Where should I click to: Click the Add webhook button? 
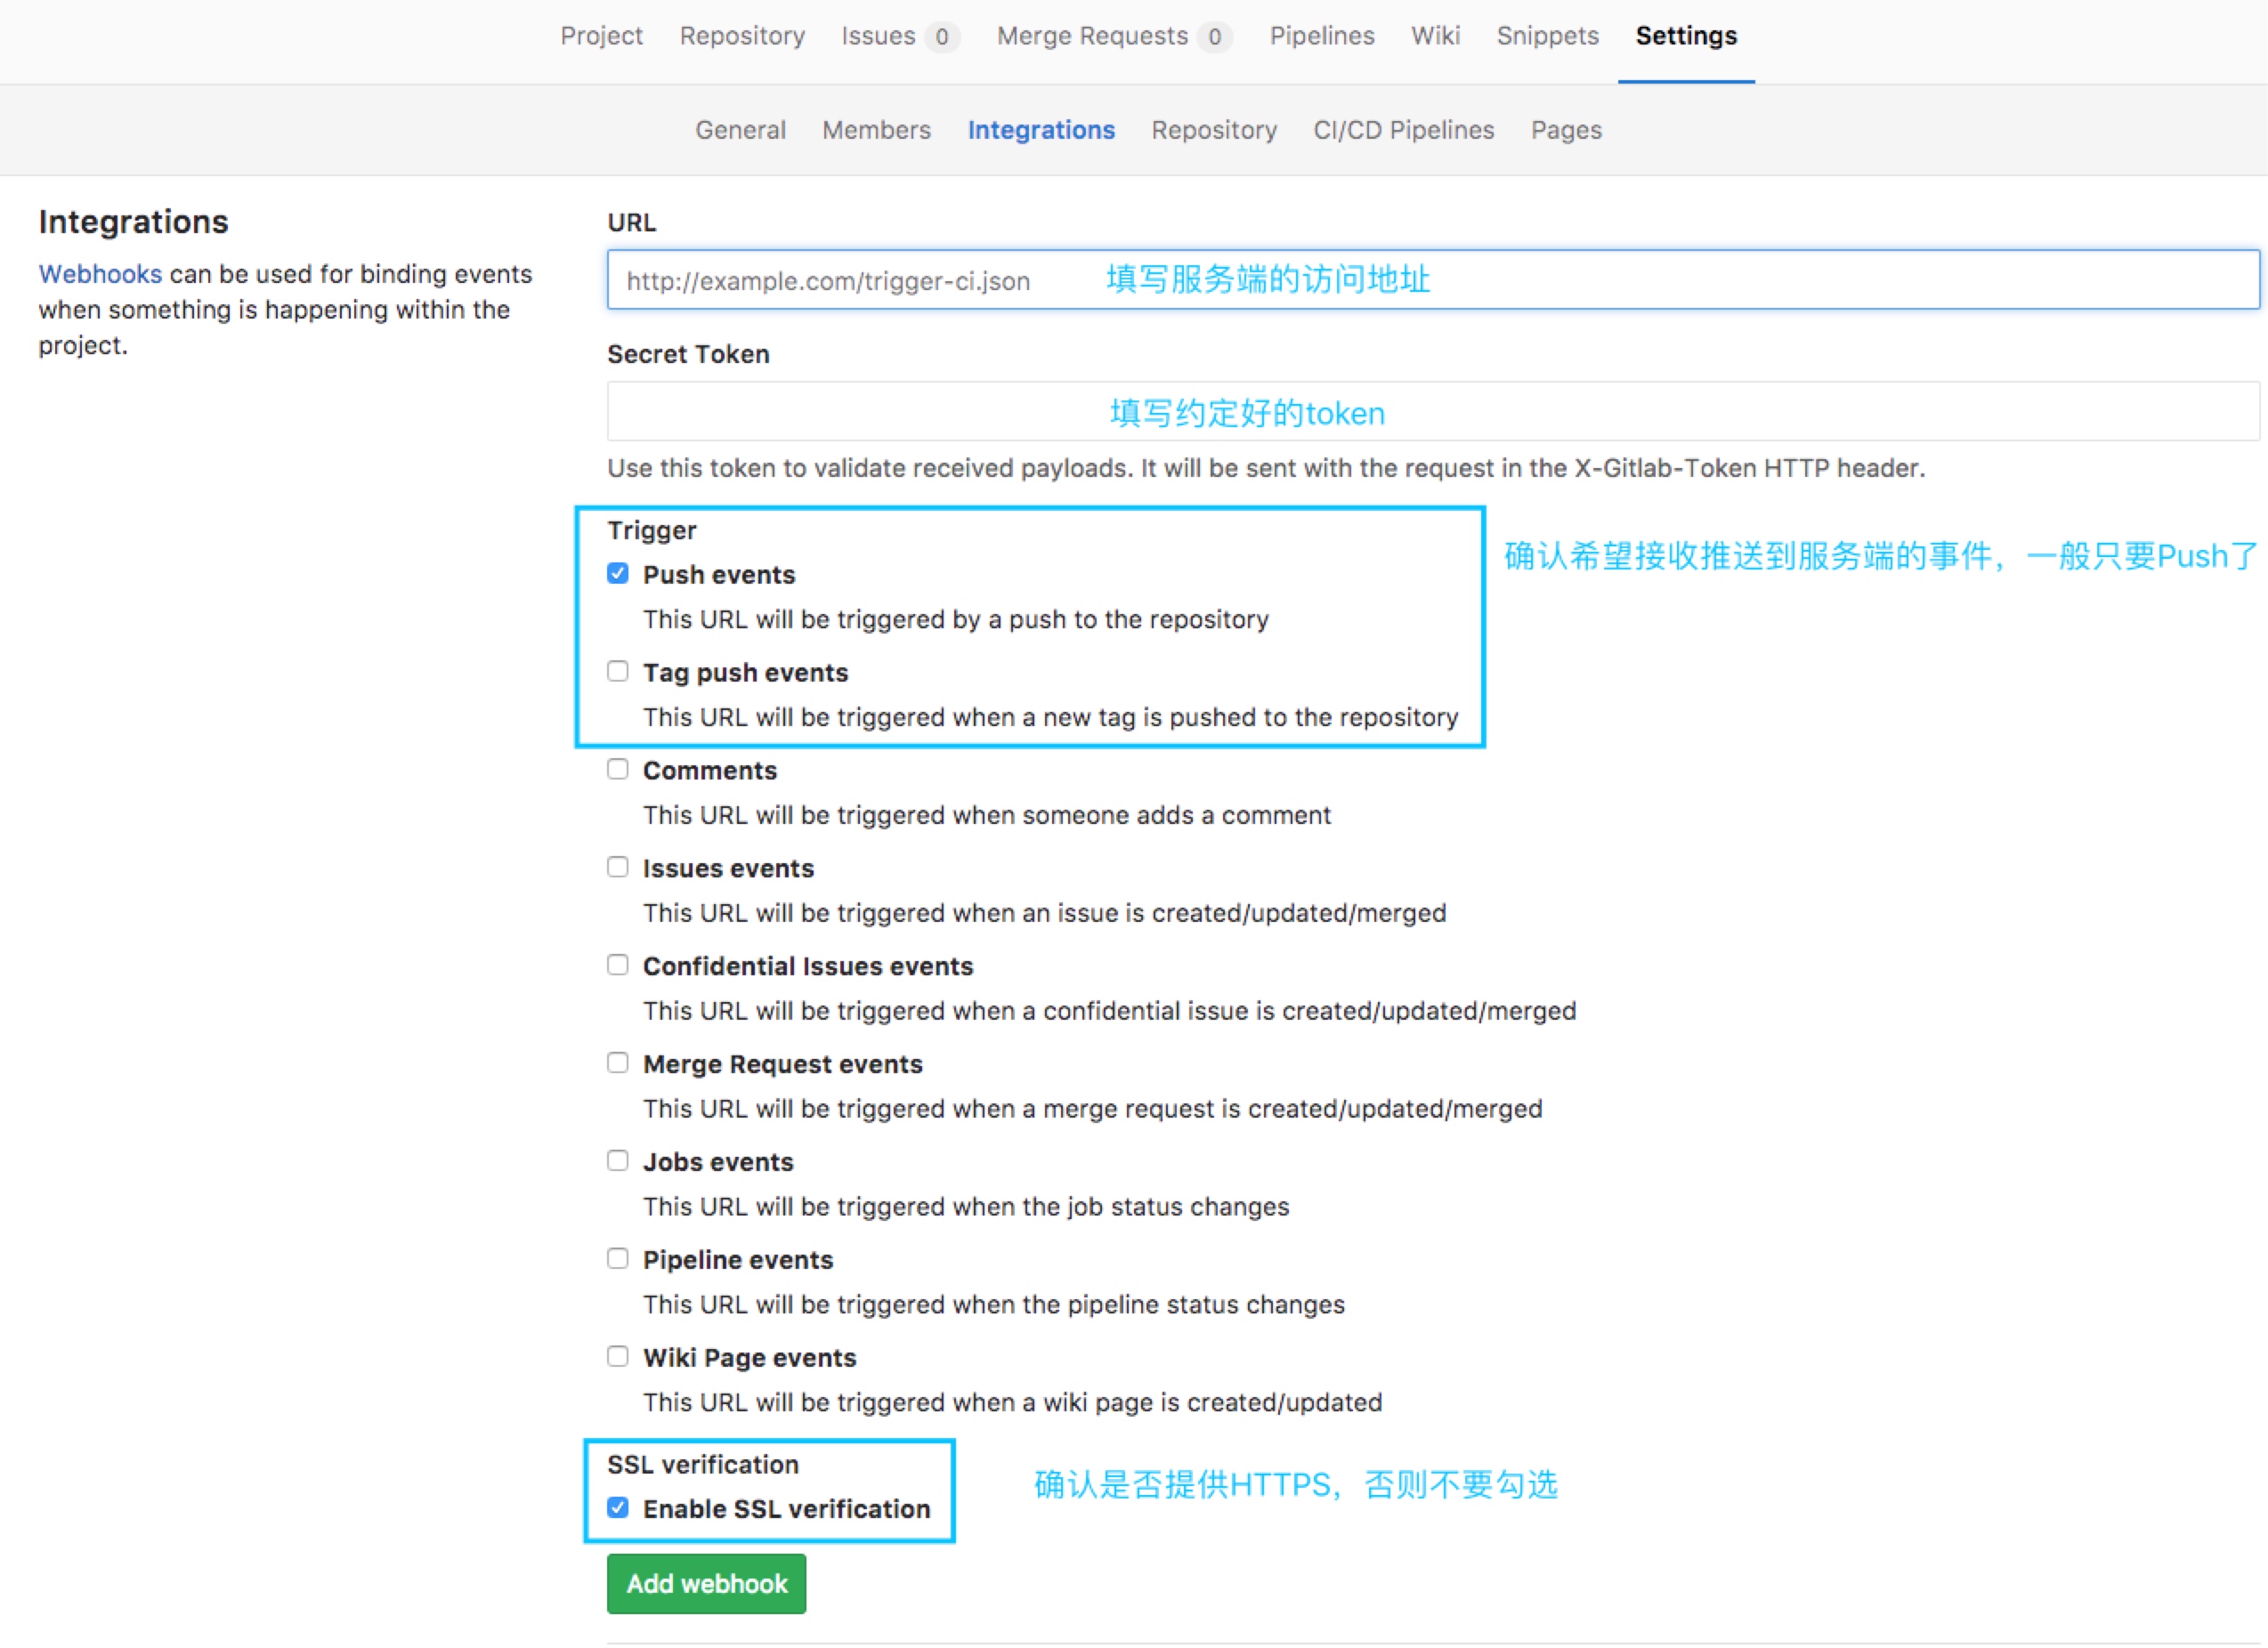706,1584
